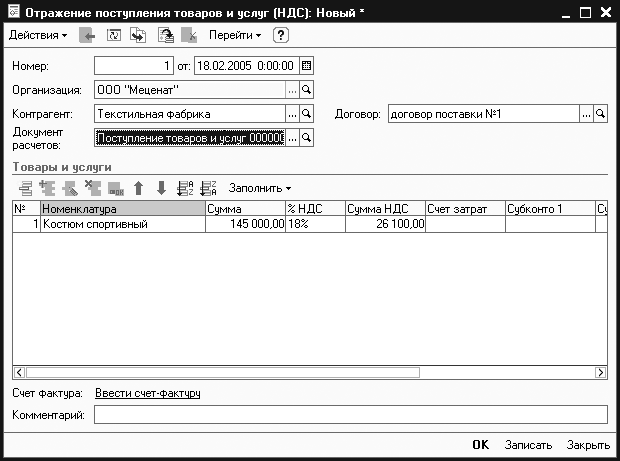Click the delete row icon
The width and height of the screenshot is (620, 461).
[93, 188]
